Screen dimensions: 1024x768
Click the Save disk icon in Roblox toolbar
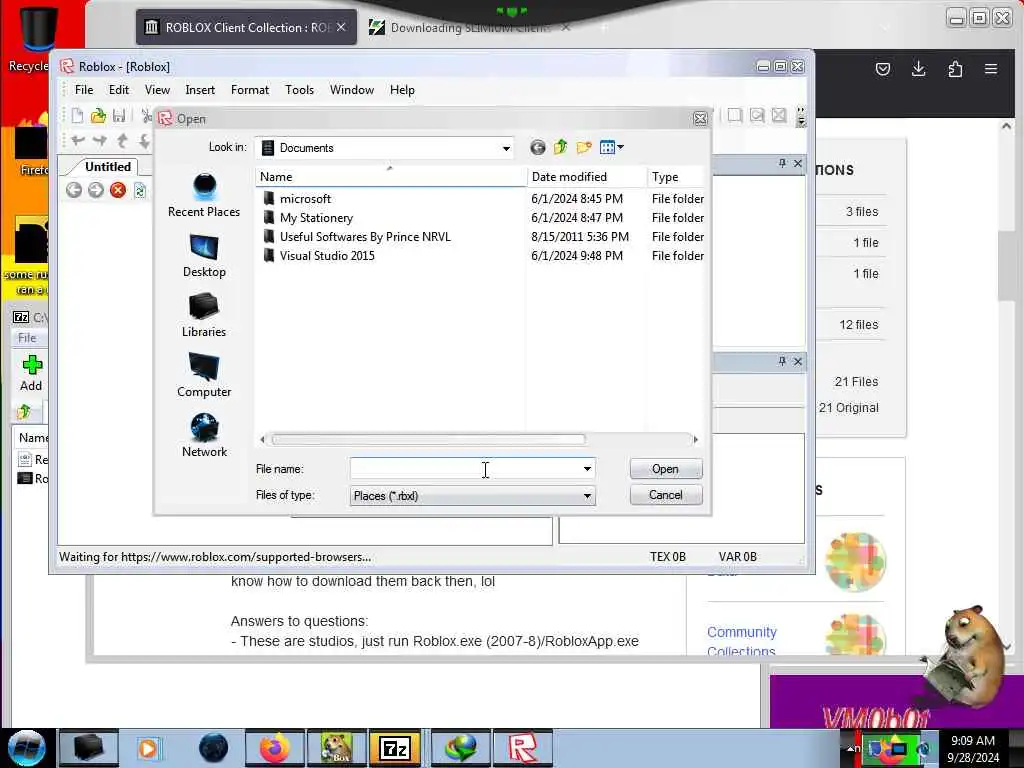coord(119,116)
